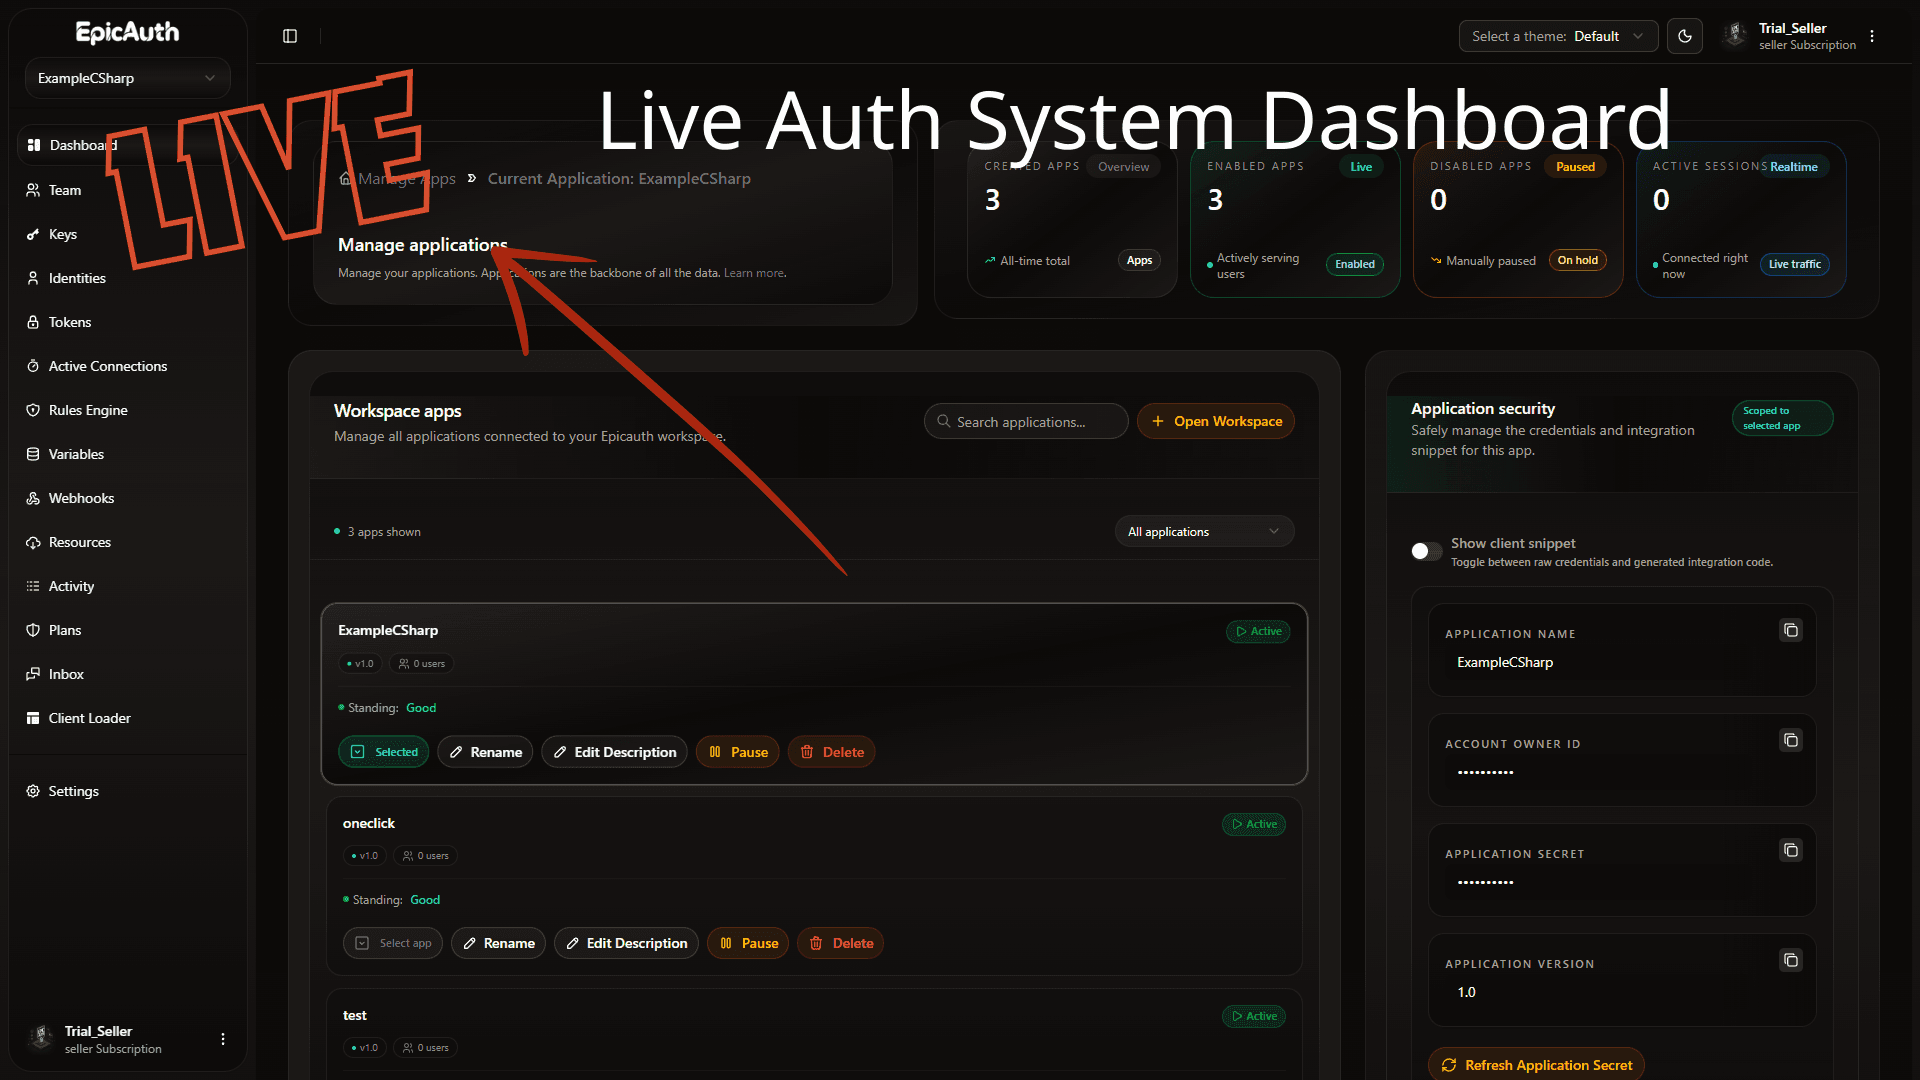Click Refresh Application Secret button
This screenshot has height=1080, width=1920.
tap(1536, 1065)
